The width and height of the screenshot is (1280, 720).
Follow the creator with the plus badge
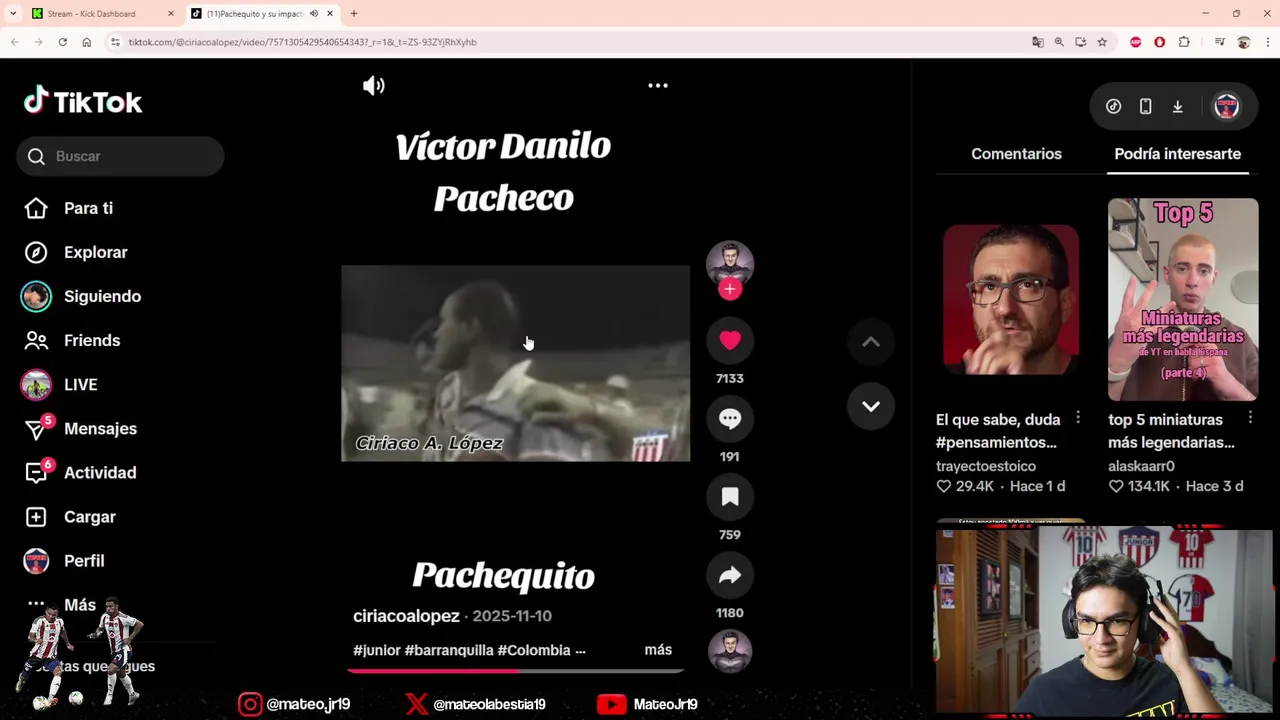(730, 289)
